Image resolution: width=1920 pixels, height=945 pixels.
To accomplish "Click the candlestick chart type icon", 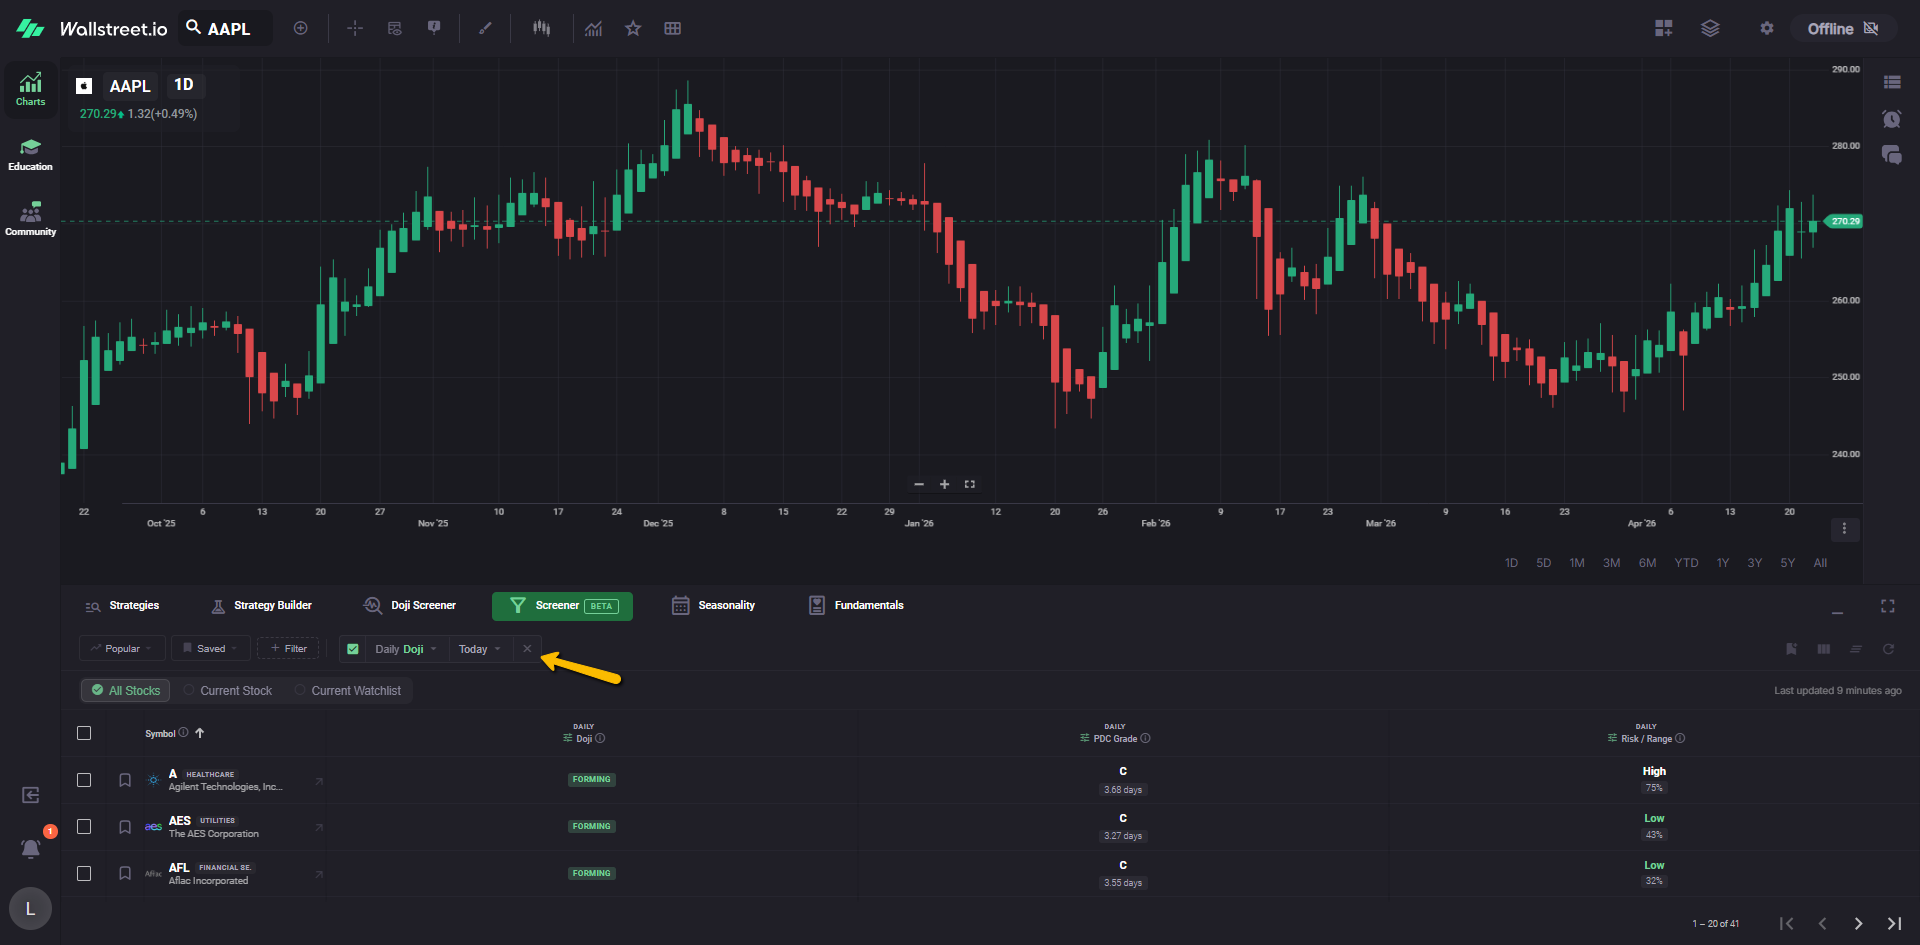I will coord(541,28).
